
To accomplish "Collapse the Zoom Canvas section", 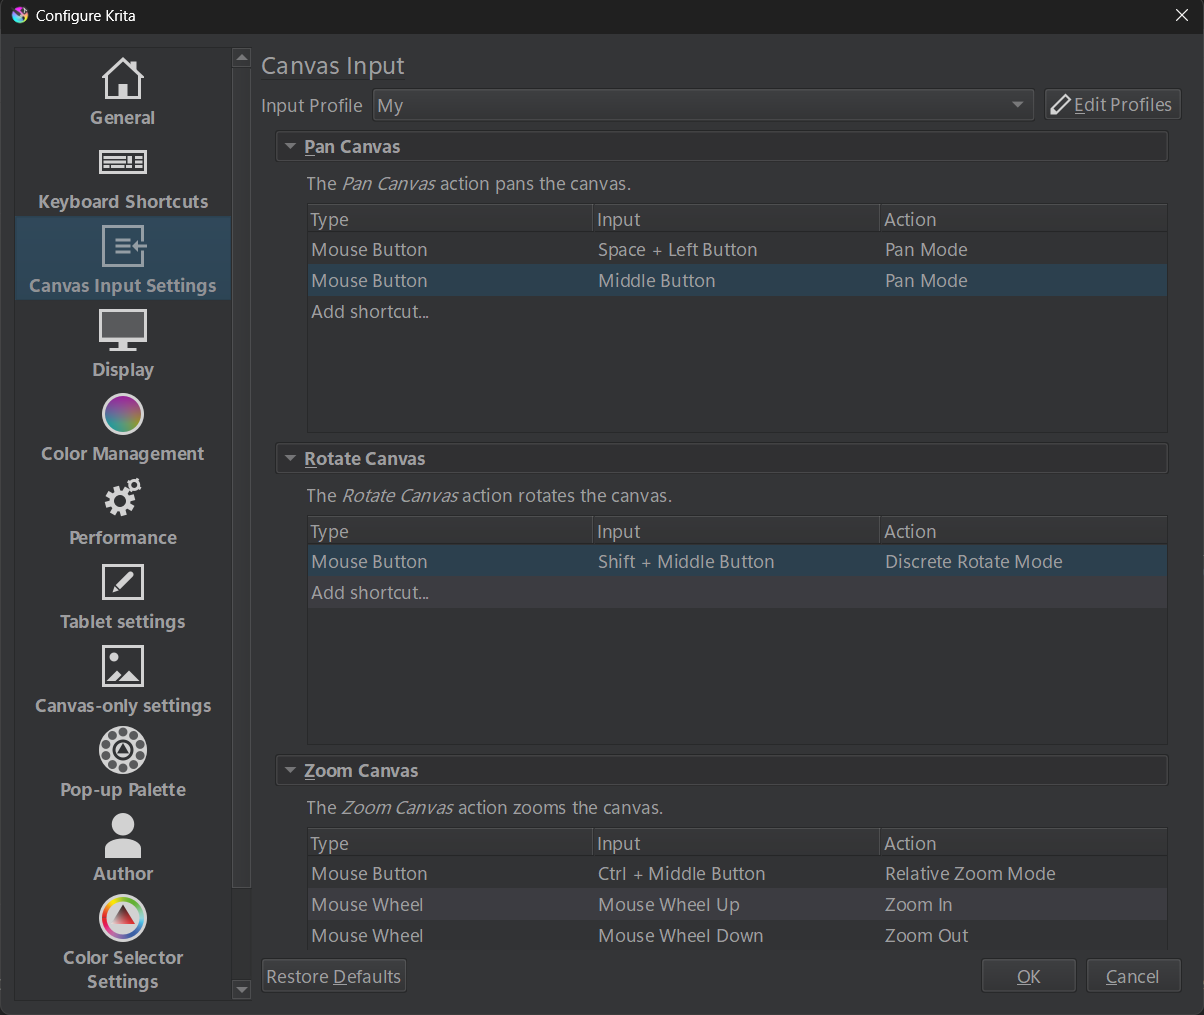I will (291, 771).
